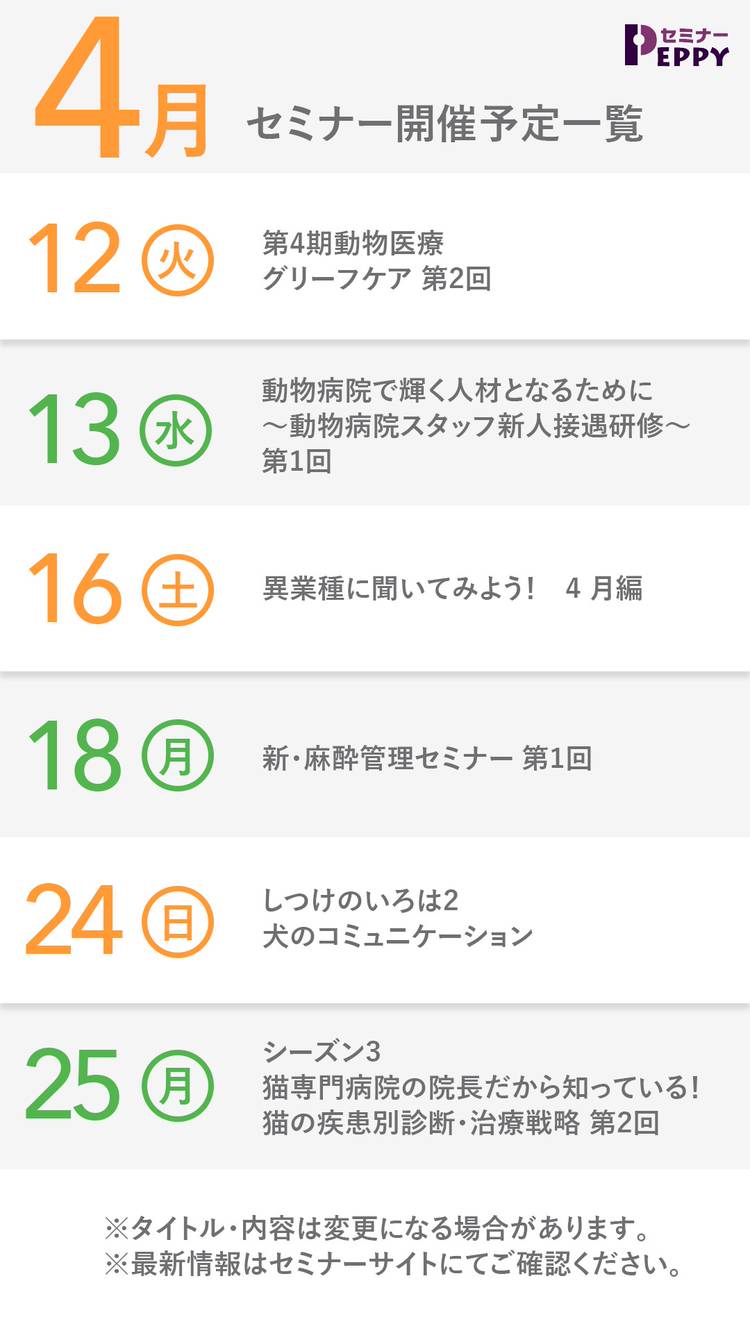Click the 月 circle beside date 18
Viewport: 750px width, 1333px height.
[177, 757]
